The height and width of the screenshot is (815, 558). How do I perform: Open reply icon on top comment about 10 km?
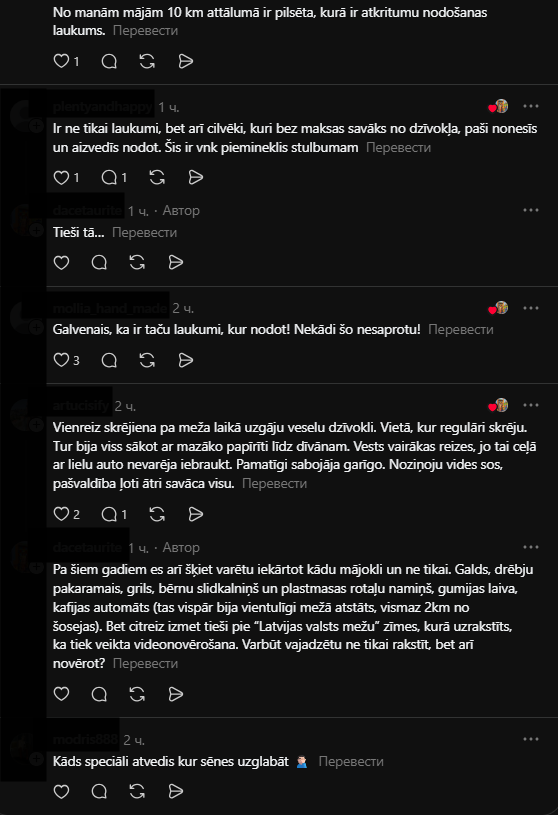point(109,61)
